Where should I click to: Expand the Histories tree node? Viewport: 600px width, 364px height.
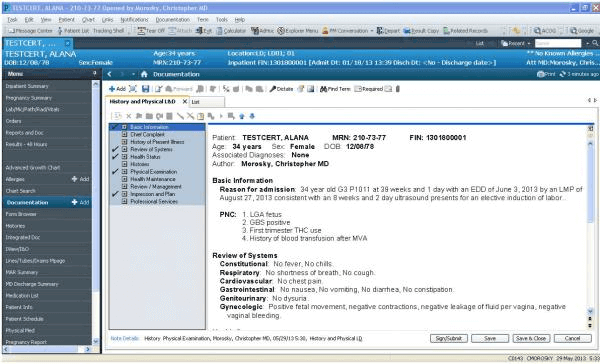(x=124, y=164)
